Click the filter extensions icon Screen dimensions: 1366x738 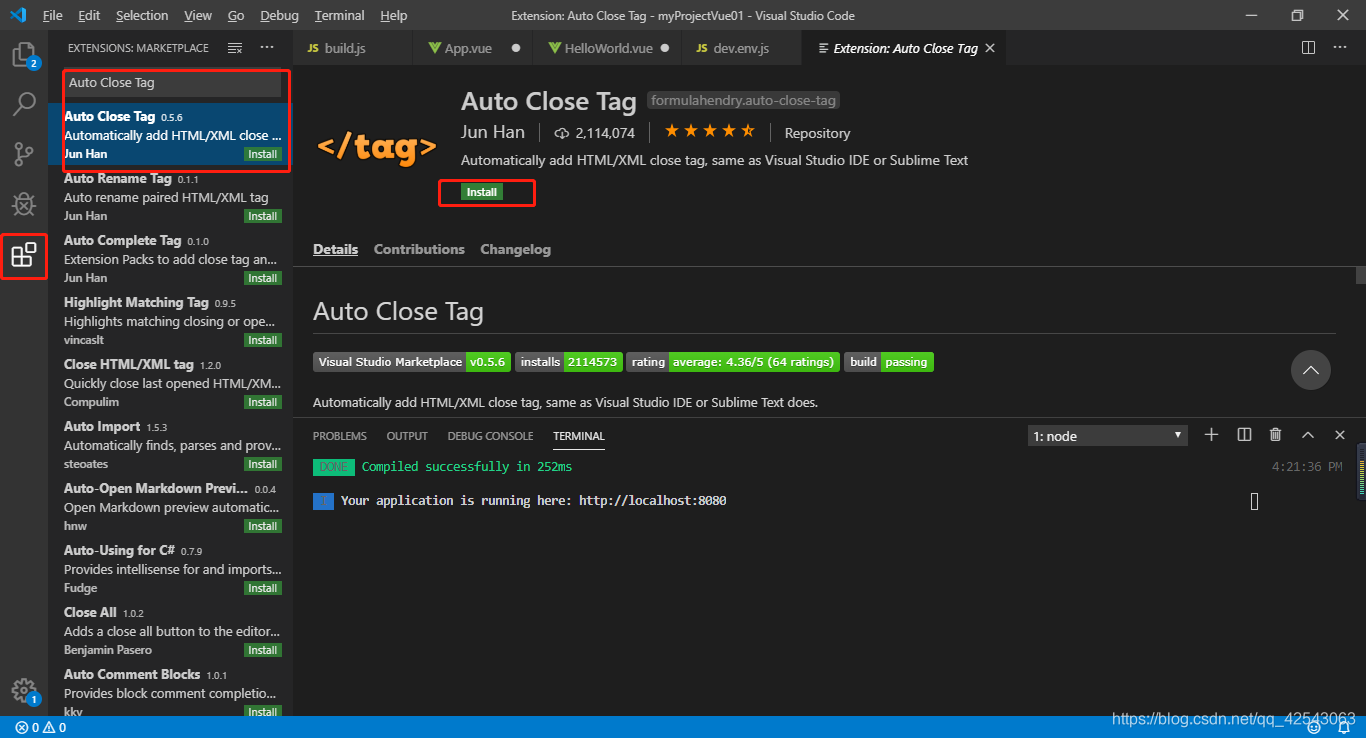tap(234, 46)
